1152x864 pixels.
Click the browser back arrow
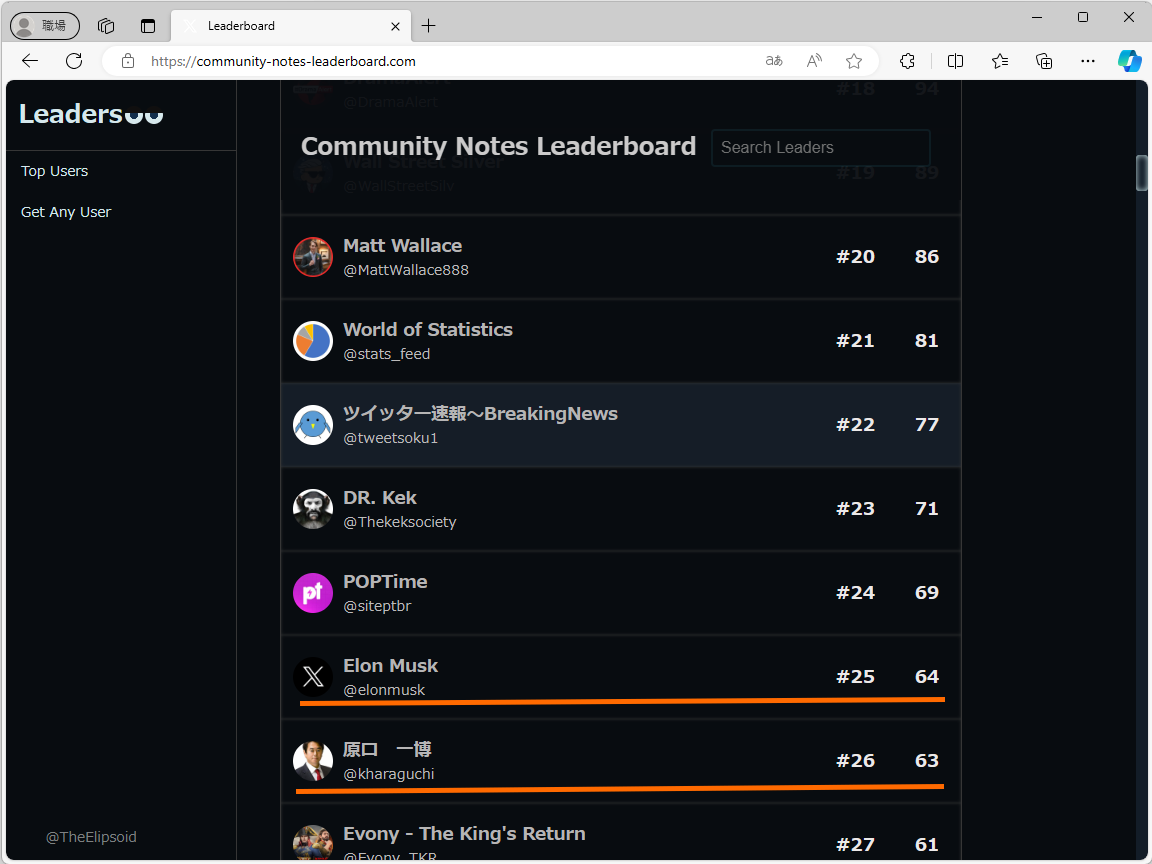30,61
